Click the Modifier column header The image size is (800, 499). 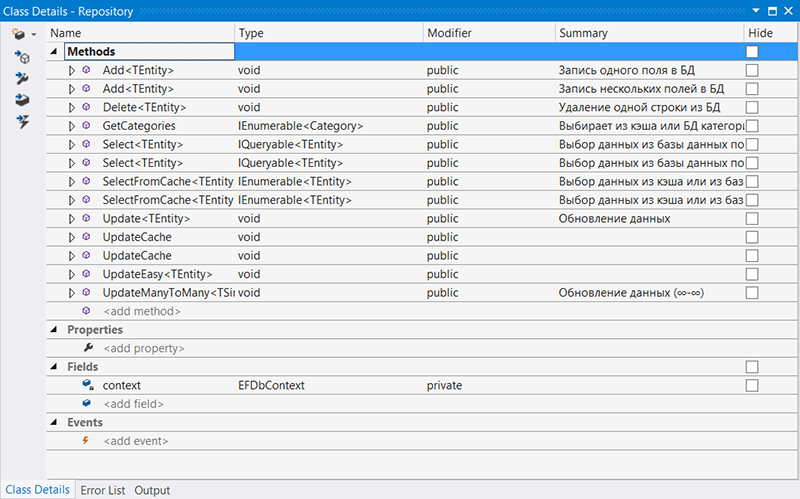(x=489, y=33)
